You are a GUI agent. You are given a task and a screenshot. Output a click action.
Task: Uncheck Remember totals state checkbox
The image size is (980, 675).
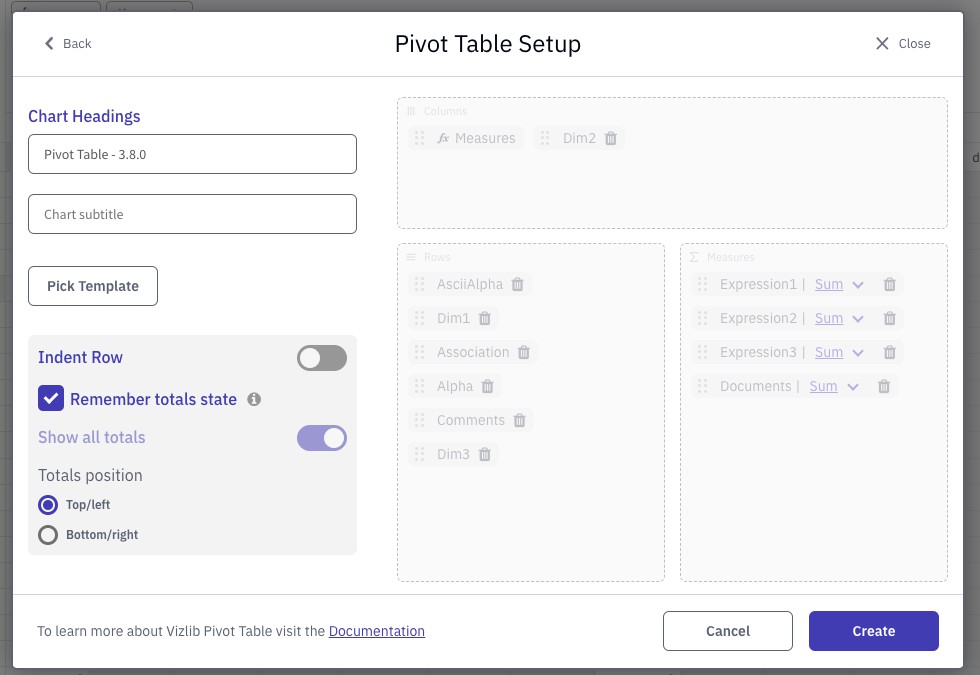[x=51, y=399]
